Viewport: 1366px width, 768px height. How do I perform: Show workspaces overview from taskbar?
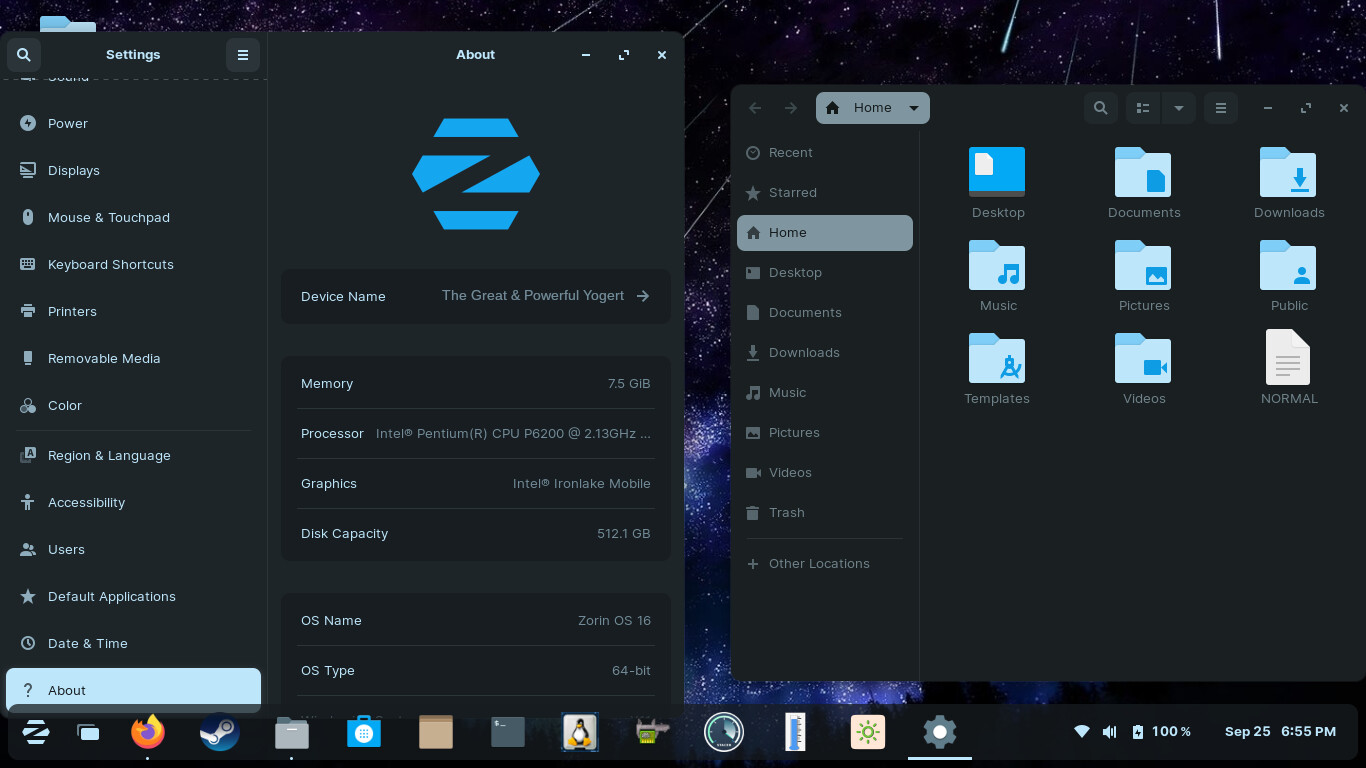[x=88, y=733]
